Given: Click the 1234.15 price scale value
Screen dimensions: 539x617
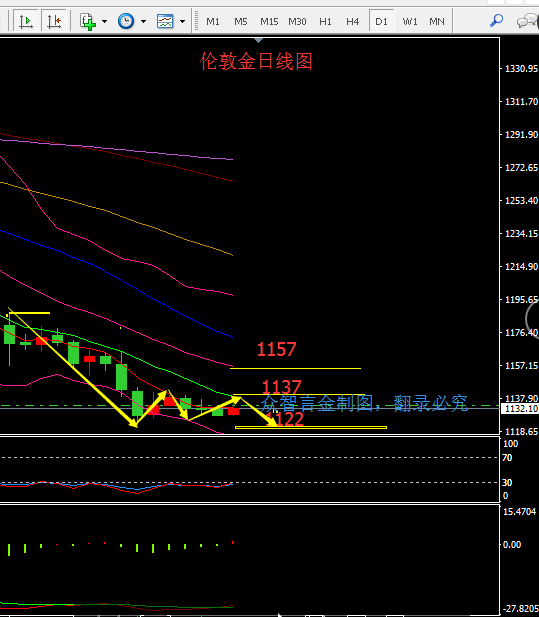Looking at the screenshot, I should tap(521, 234).
